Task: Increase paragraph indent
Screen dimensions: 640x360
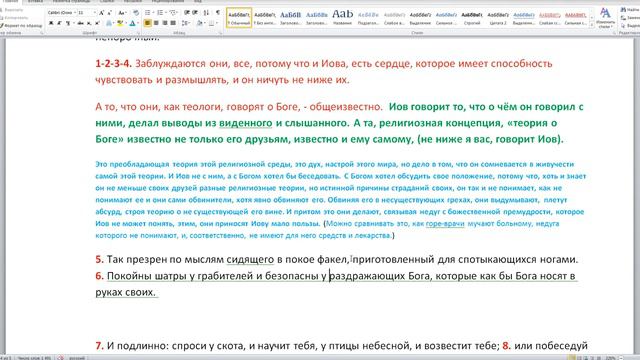Action: pos(195,13)
